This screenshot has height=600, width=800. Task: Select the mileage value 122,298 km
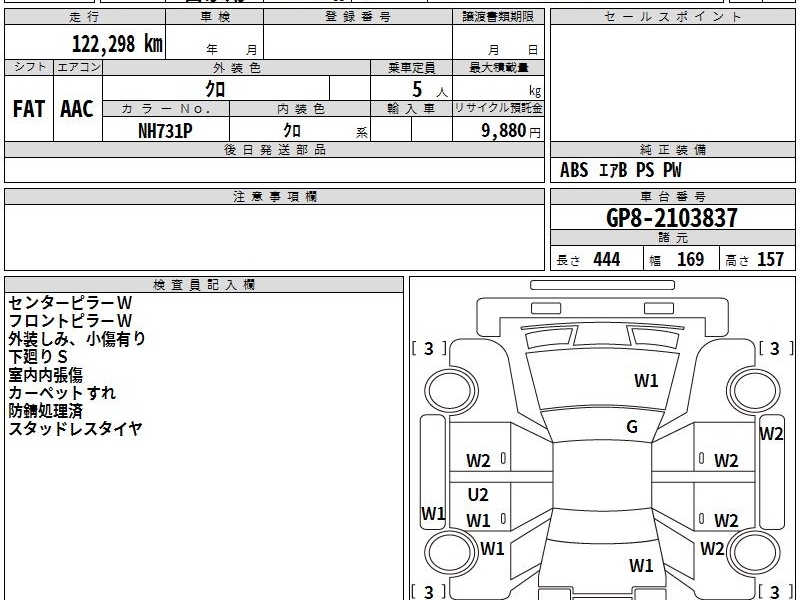[x=117, y=44]
